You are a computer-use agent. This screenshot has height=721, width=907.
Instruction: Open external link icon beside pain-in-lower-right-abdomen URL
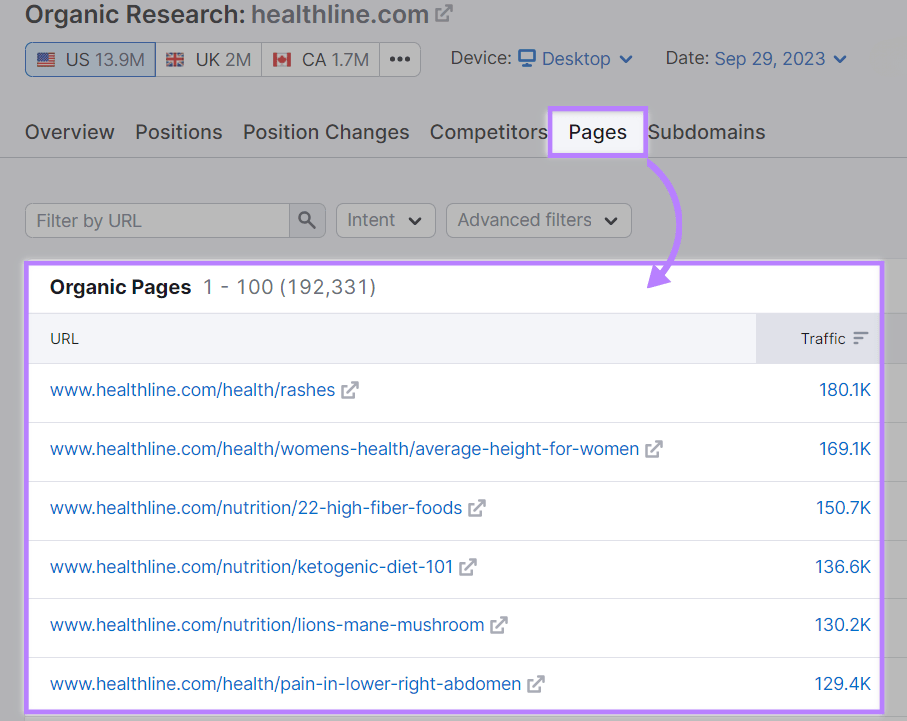pos(536,685)
